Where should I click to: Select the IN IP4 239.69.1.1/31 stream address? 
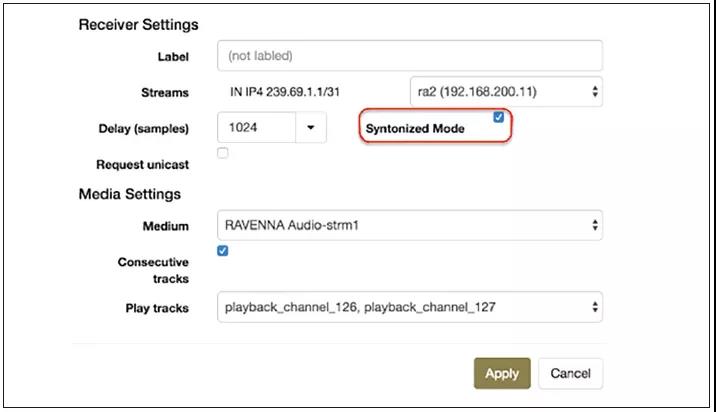285,92
